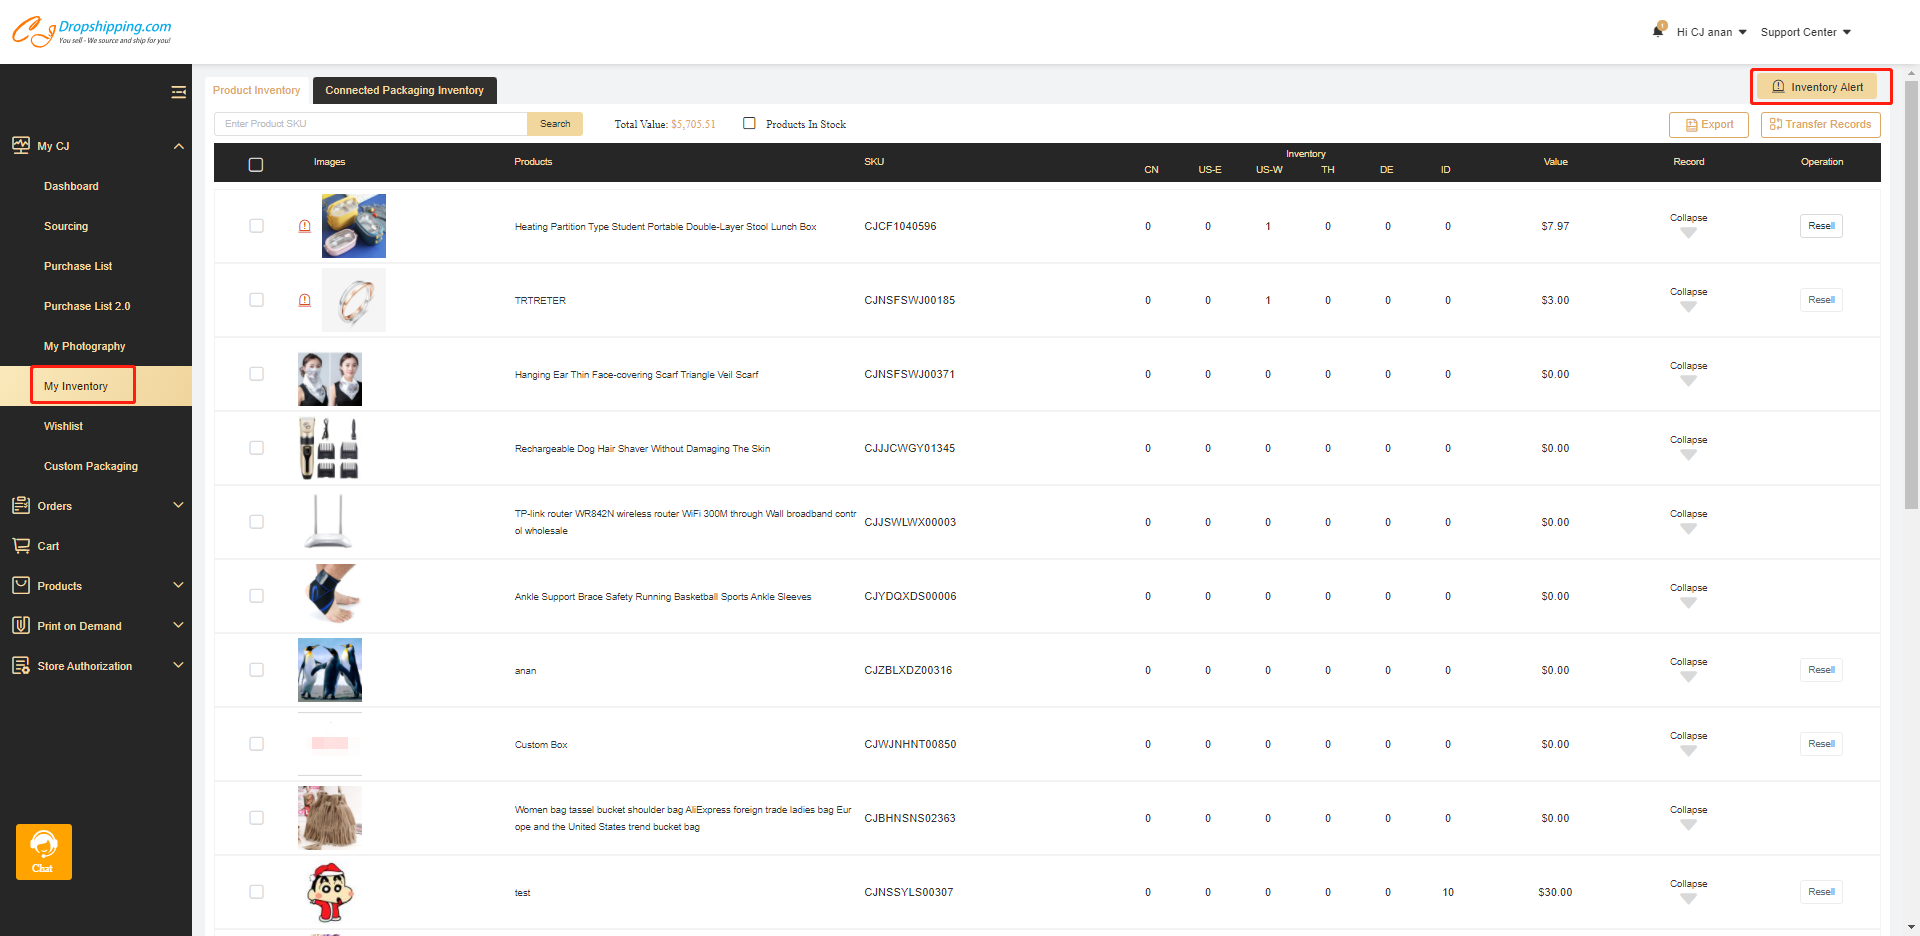Enable the Products In Stock checkbox
The height and width of the screenshot is (936, 1920).
(x=749, y=123)
